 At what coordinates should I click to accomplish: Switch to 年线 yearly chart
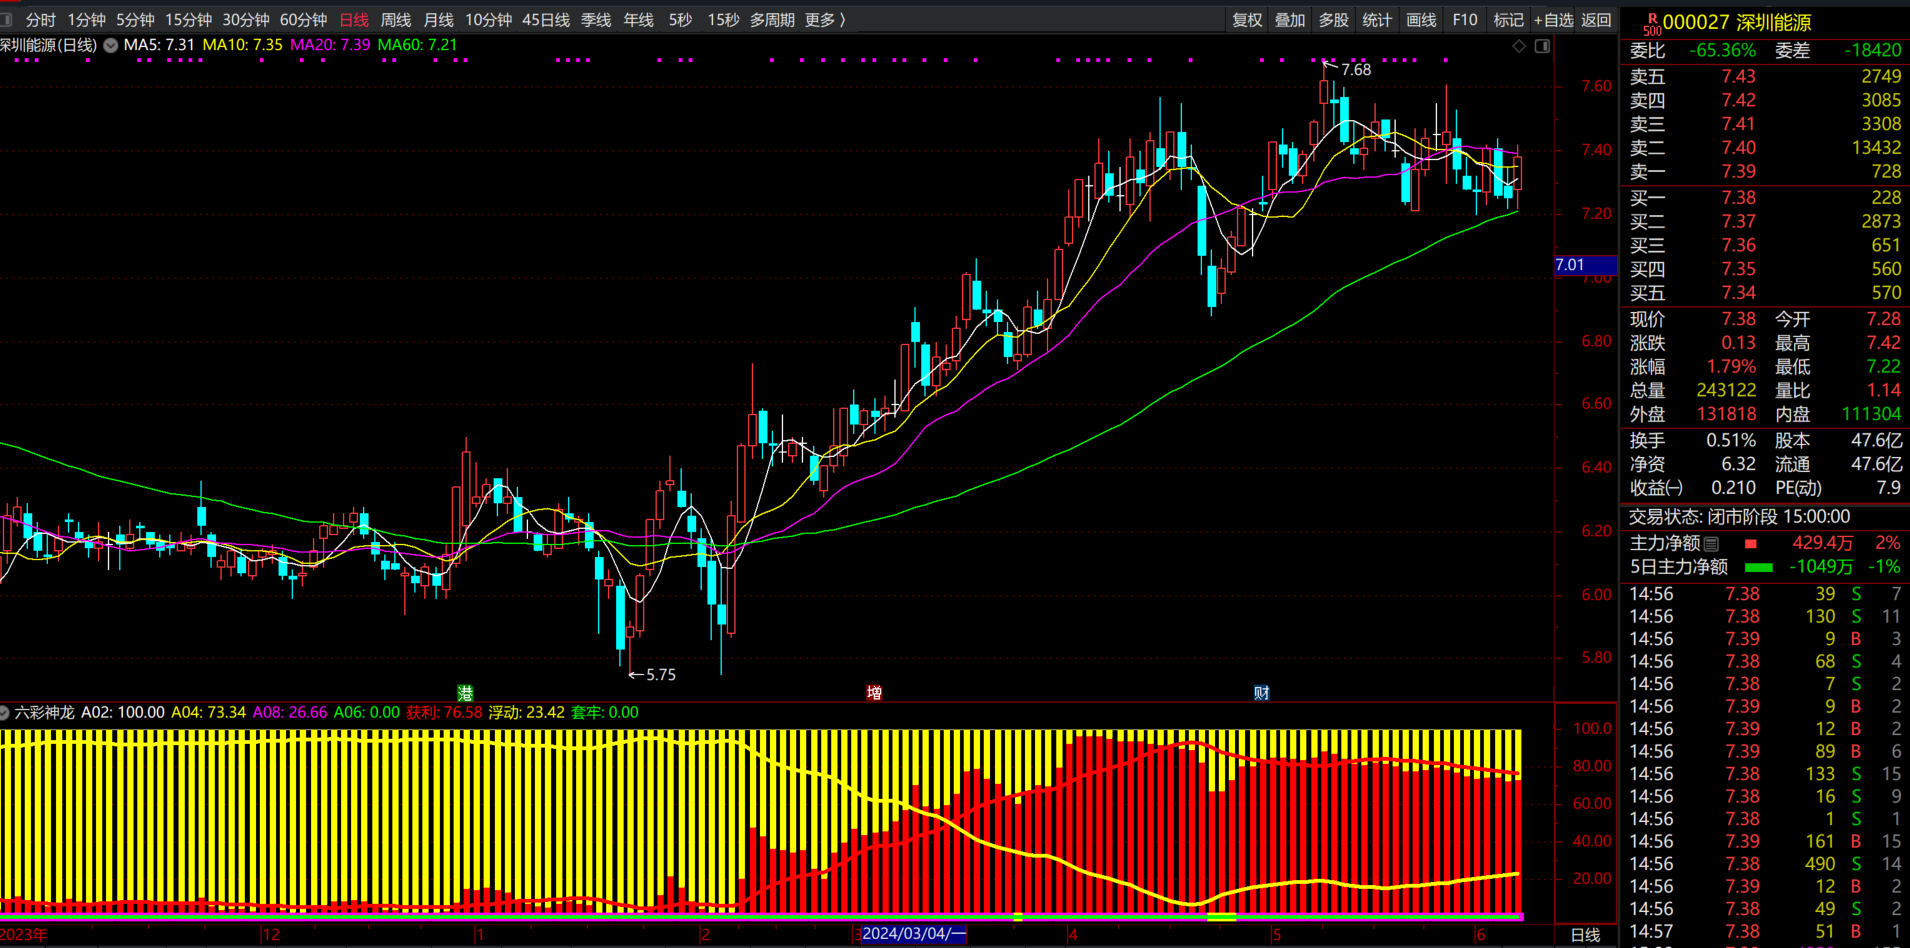(x=638, y=20)
